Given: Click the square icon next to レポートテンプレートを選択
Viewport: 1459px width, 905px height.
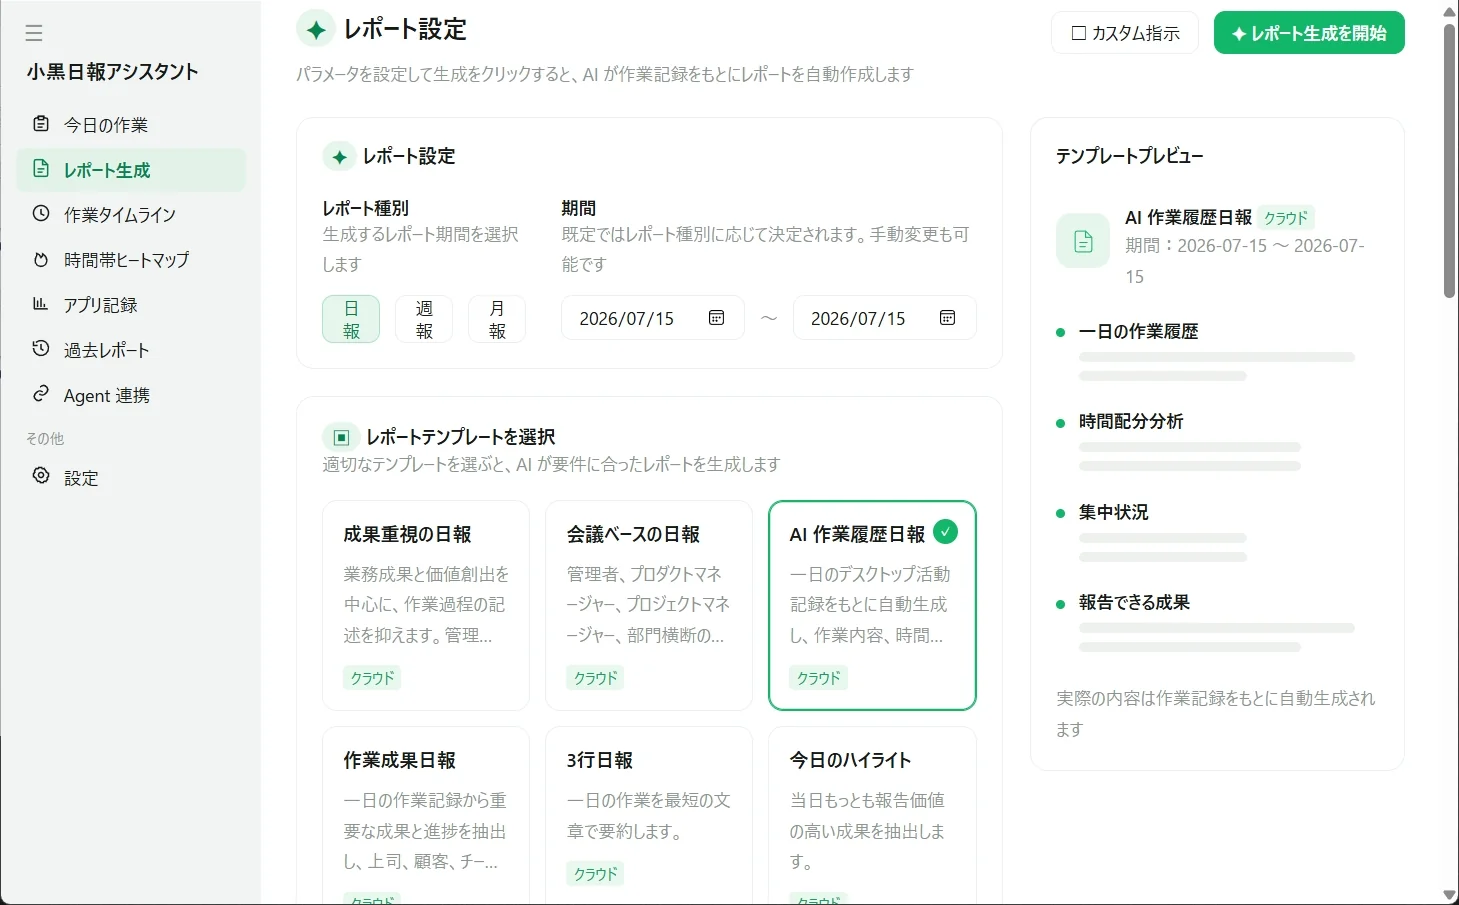Looking at the screenshot, I should (x=341, y=437).
